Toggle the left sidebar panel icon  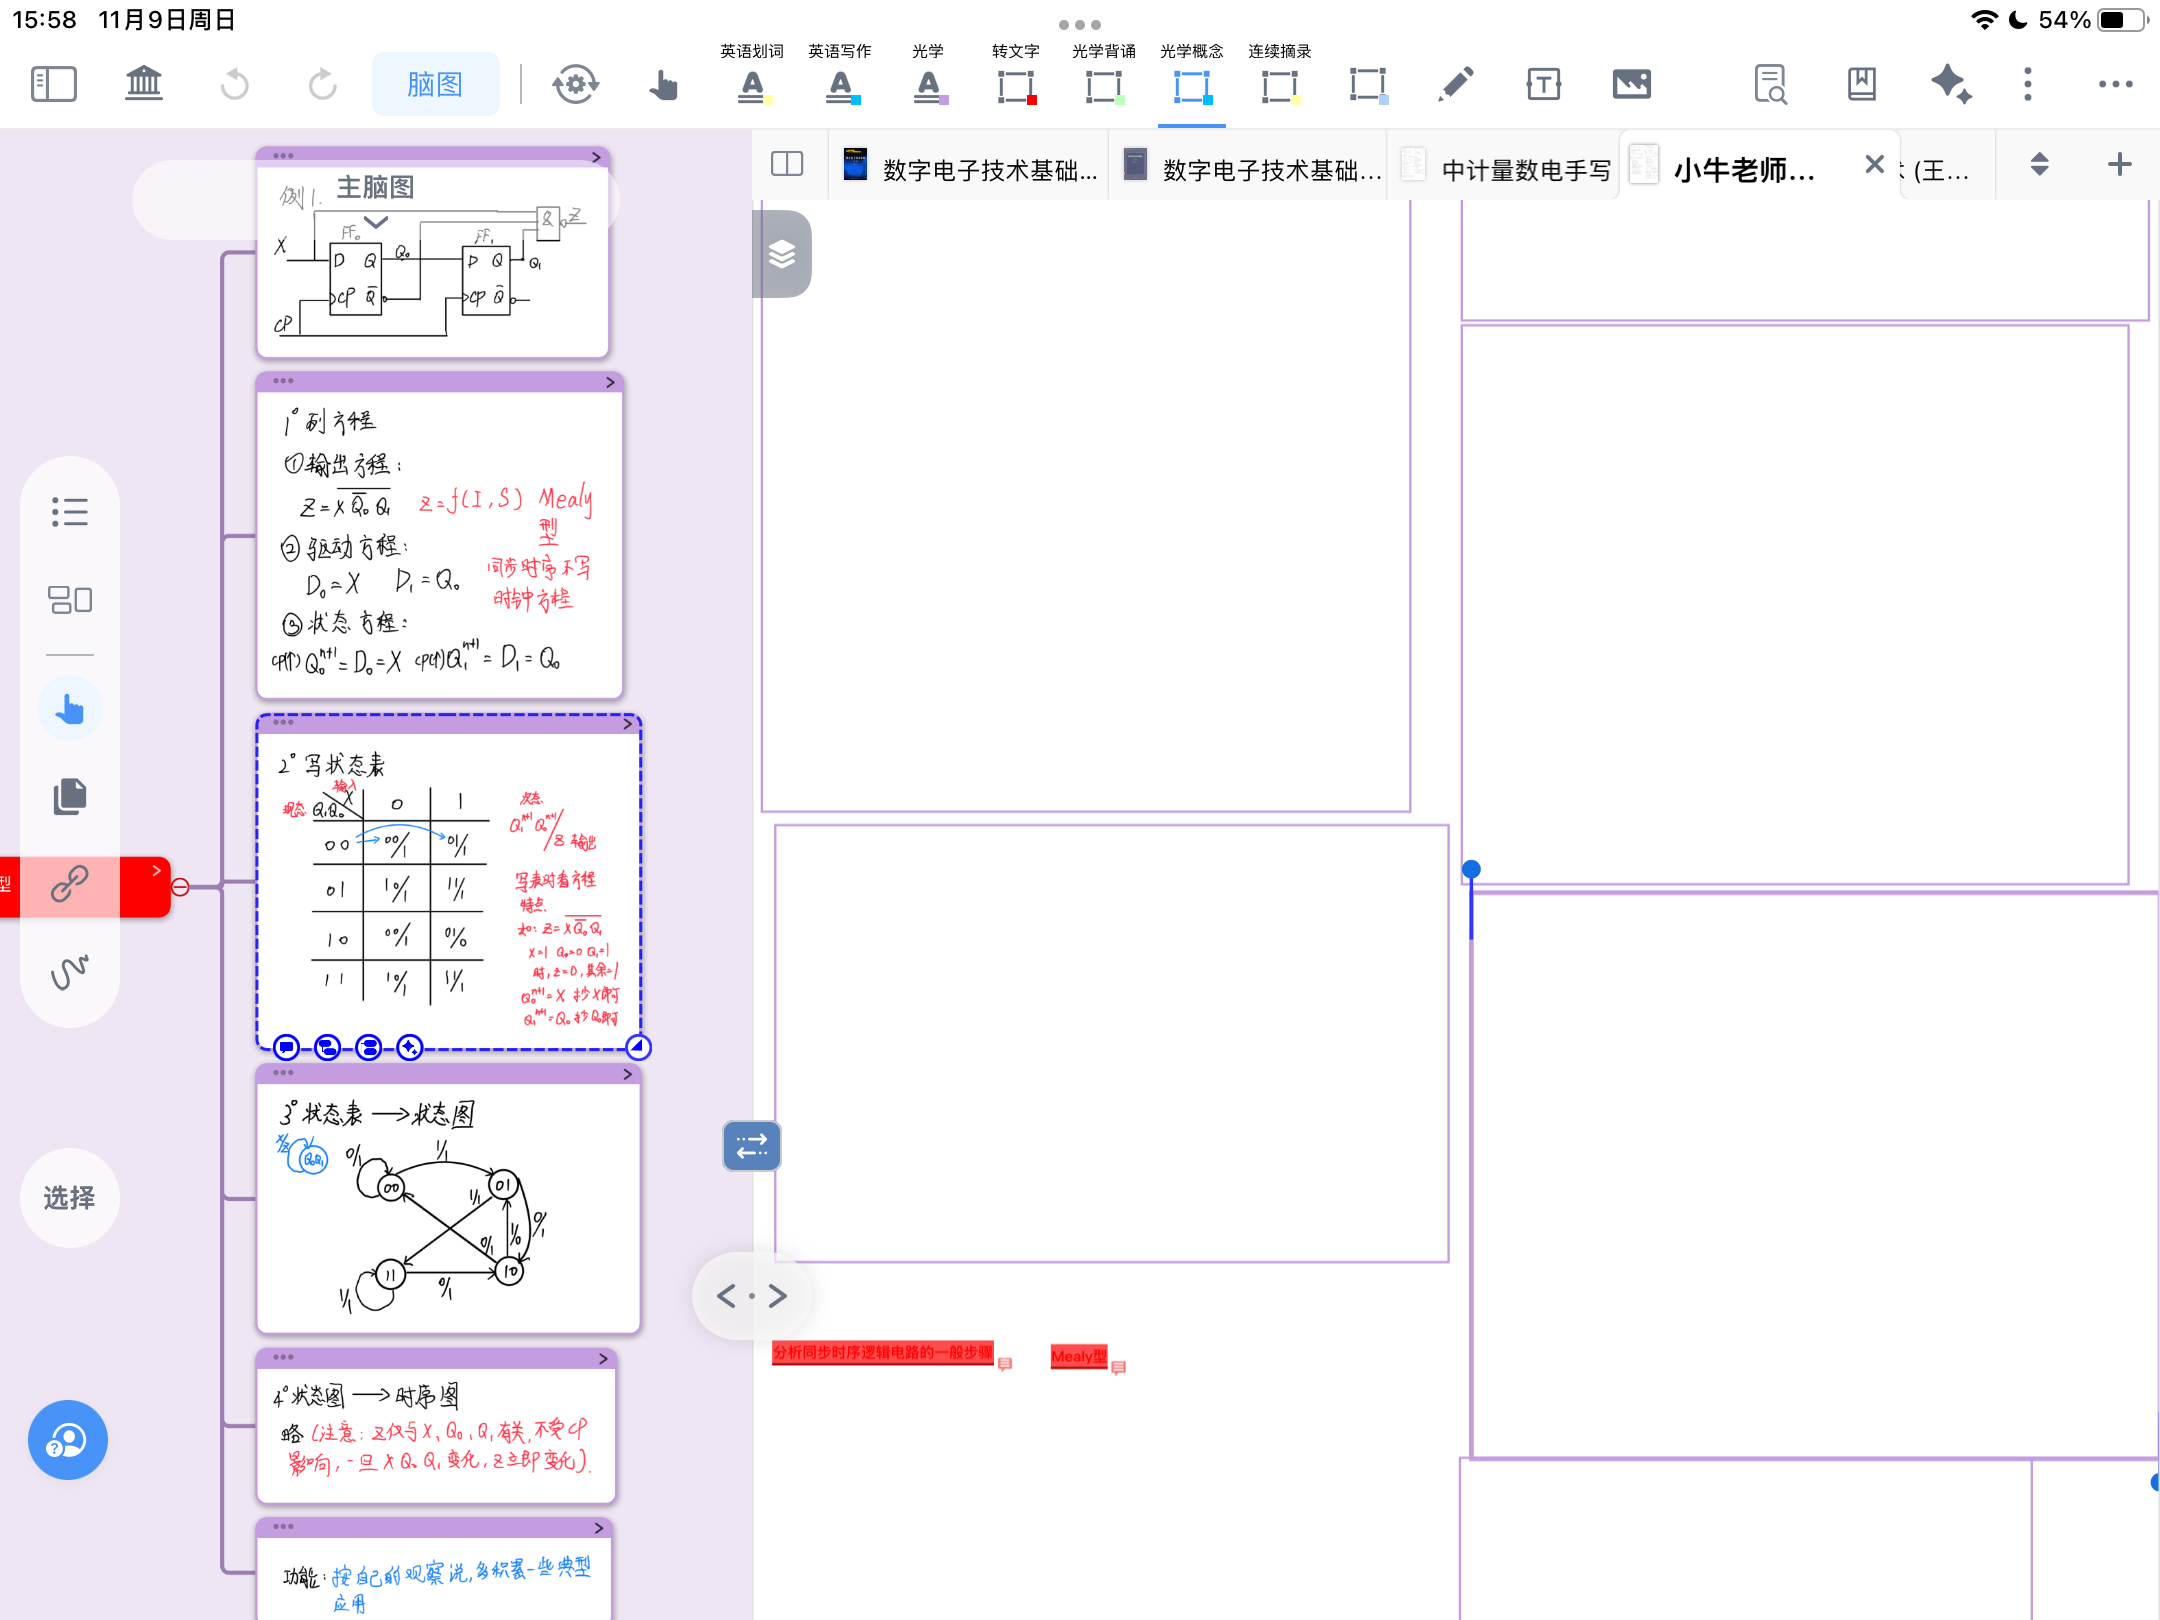pos(54,84)
